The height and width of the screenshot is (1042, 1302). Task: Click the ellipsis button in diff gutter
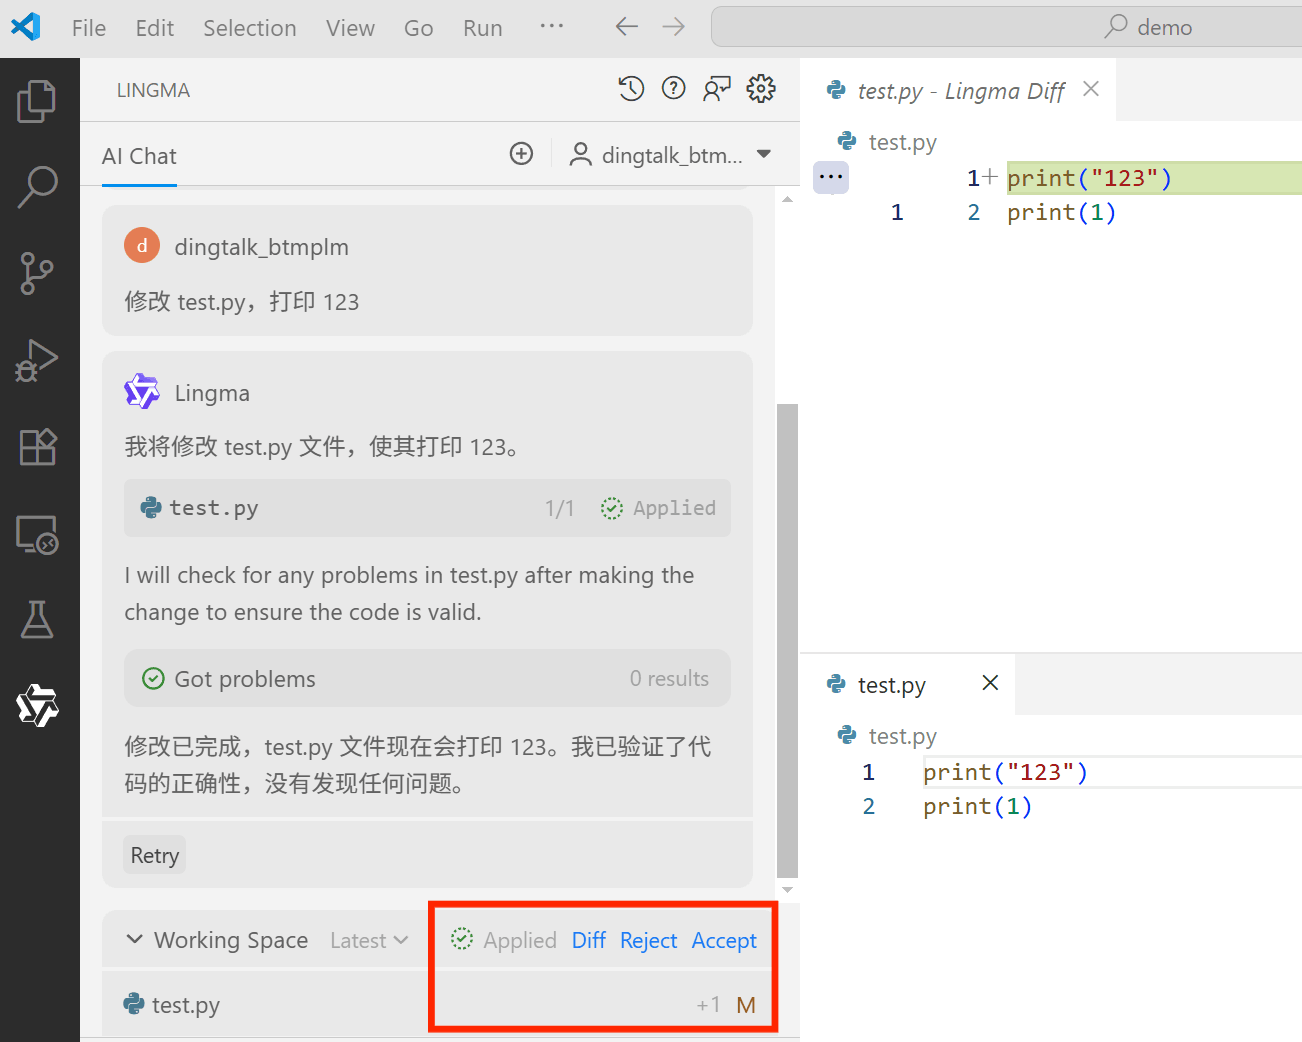coord(831,178)
